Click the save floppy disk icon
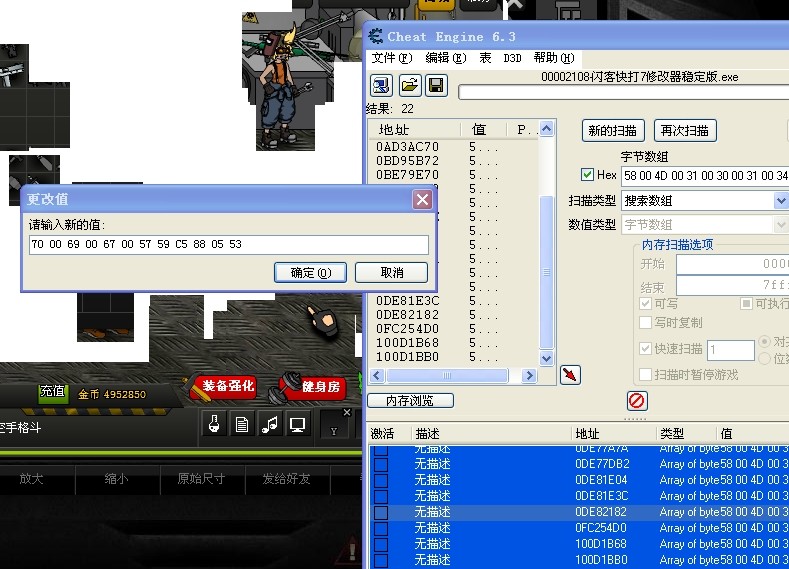Screen dimensions: 789x569 coord(436,85)
